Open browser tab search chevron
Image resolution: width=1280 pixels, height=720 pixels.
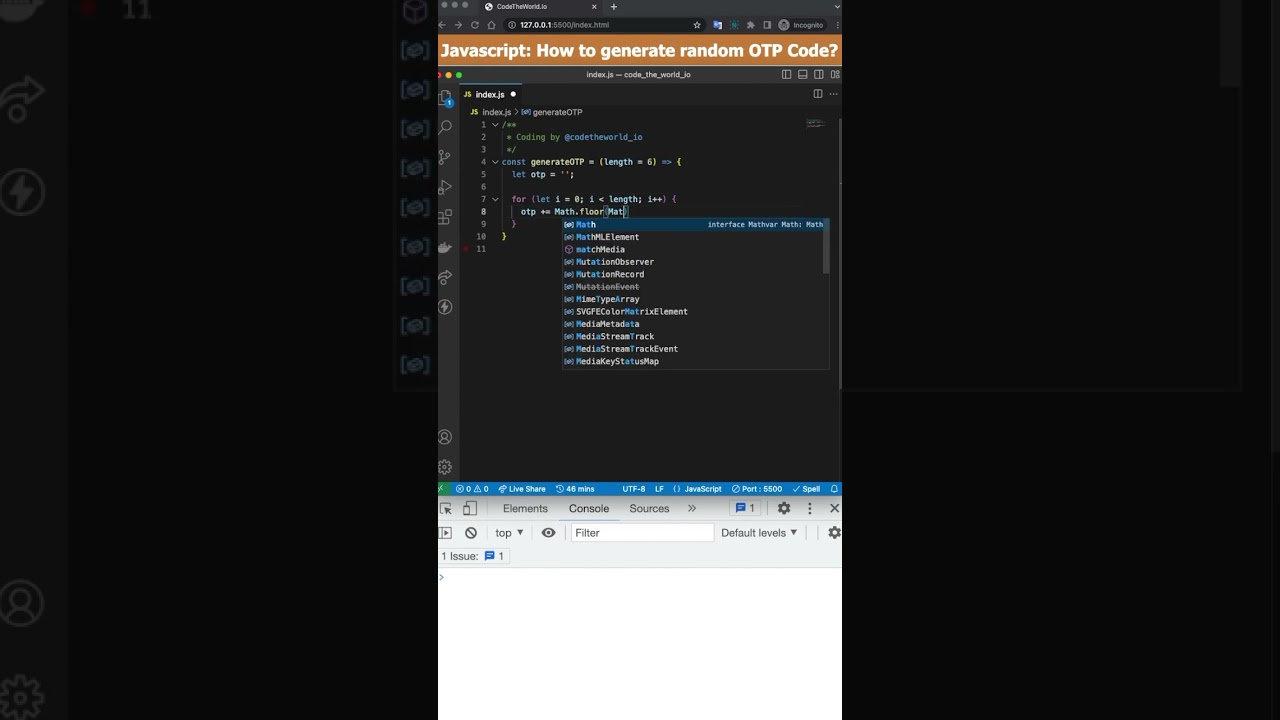pyautogui.click(x=836, y=6)
